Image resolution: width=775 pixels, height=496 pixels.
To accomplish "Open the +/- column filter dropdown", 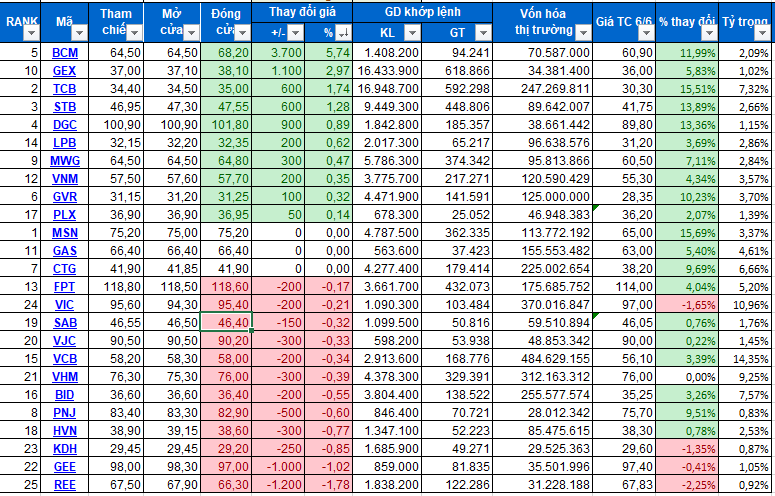I will tap(295, 33).
